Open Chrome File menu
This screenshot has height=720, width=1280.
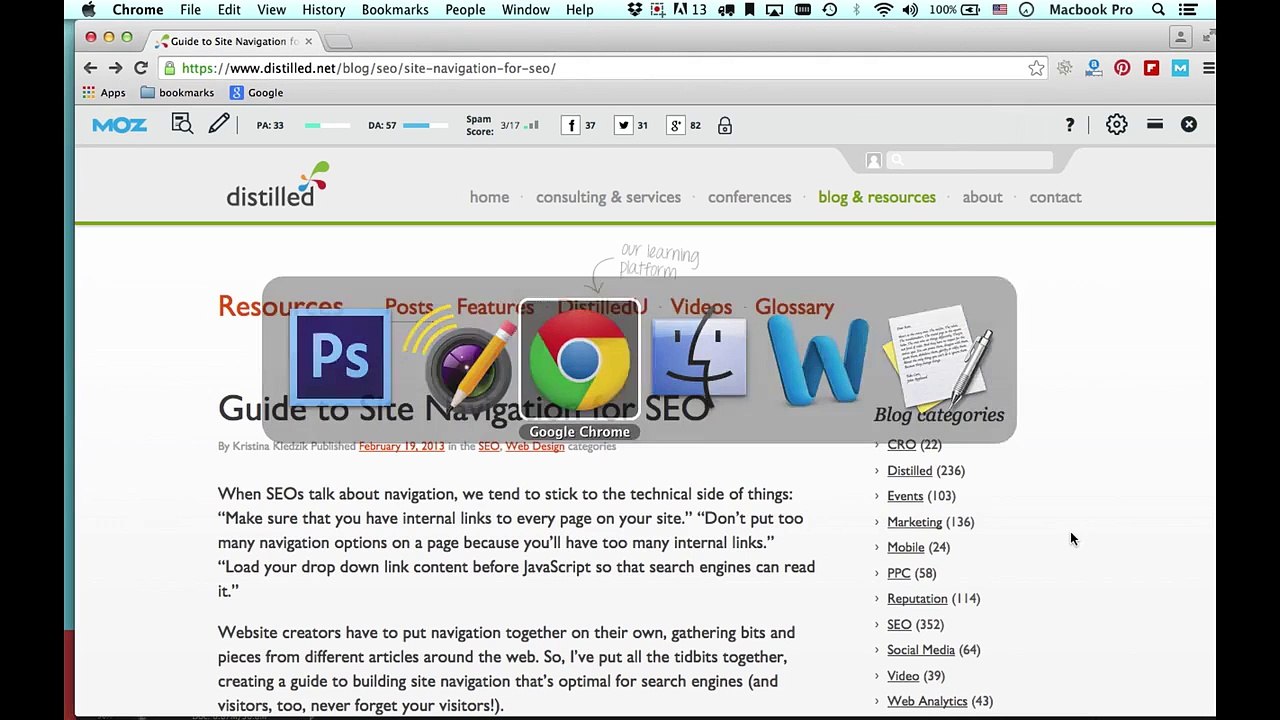190,10
